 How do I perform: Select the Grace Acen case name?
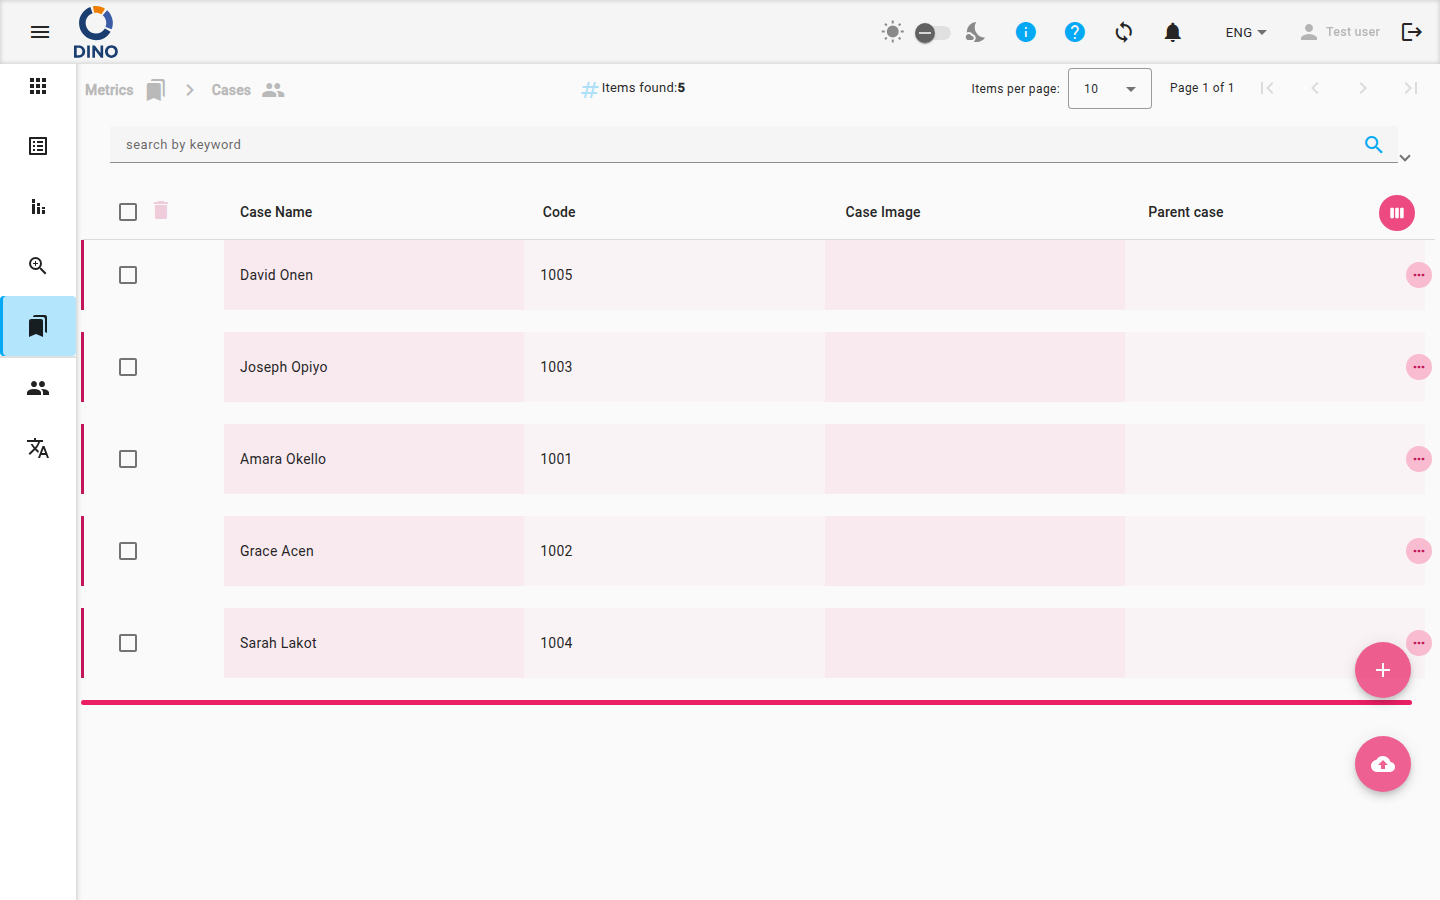[277, 551]
